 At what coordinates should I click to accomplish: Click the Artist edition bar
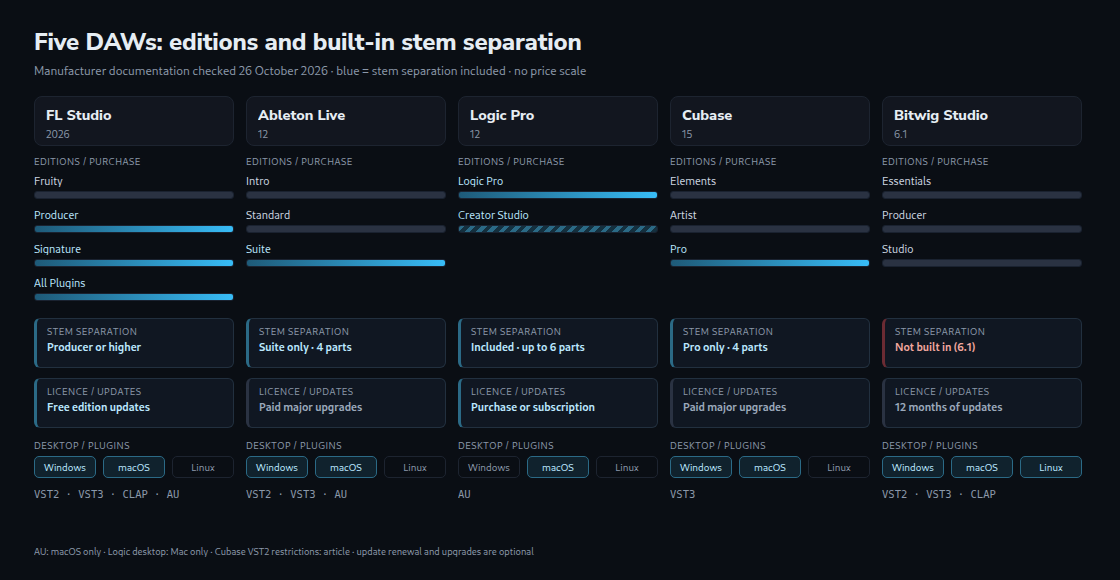click(770, 229)
